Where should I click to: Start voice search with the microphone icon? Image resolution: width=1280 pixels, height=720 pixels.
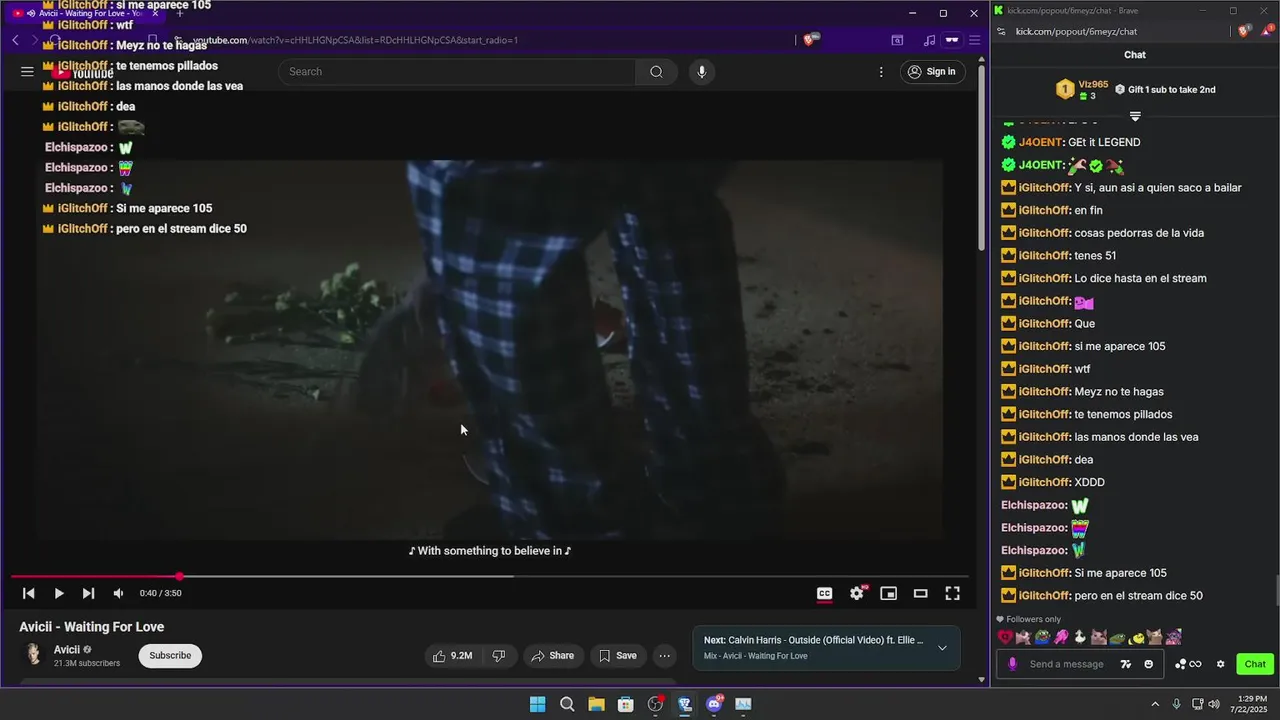click(x=701, y=72)
